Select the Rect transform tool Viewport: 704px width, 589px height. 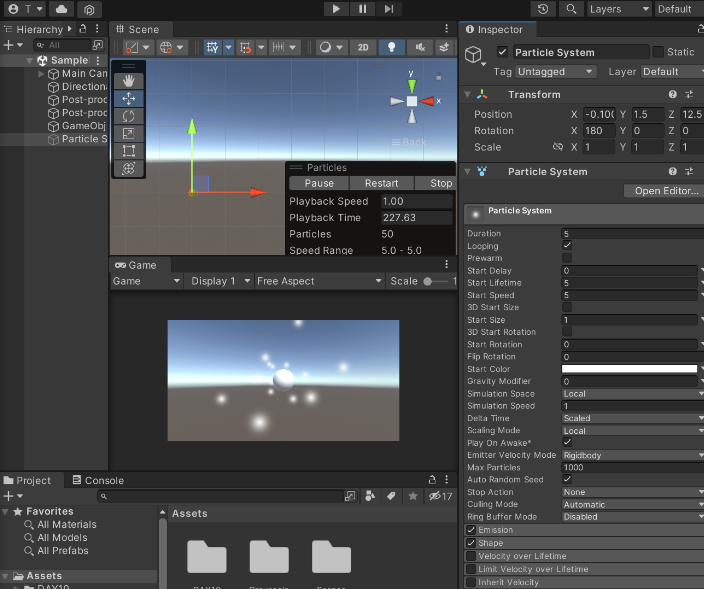pyautogui.click(x=128, y=151)
